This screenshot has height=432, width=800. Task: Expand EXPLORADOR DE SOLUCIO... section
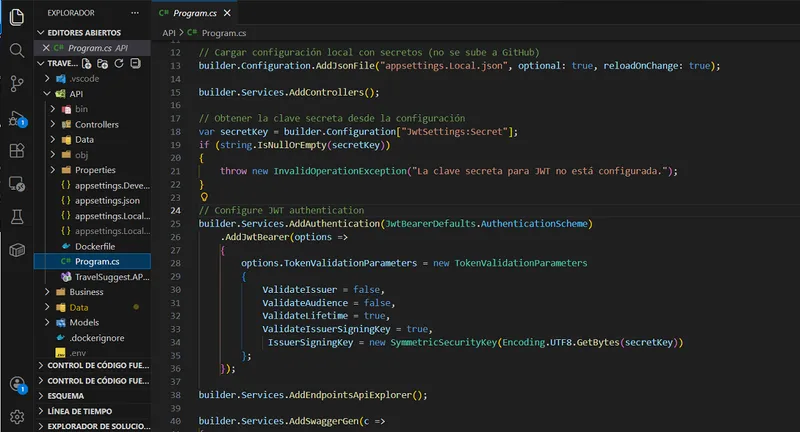(94, 426)
